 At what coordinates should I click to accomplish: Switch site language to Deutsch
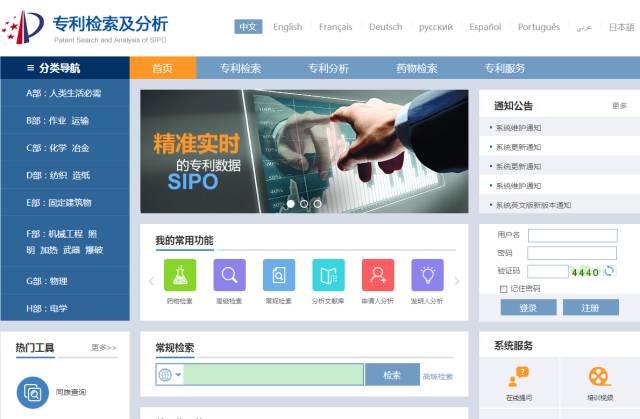click(x=385, y=27)
